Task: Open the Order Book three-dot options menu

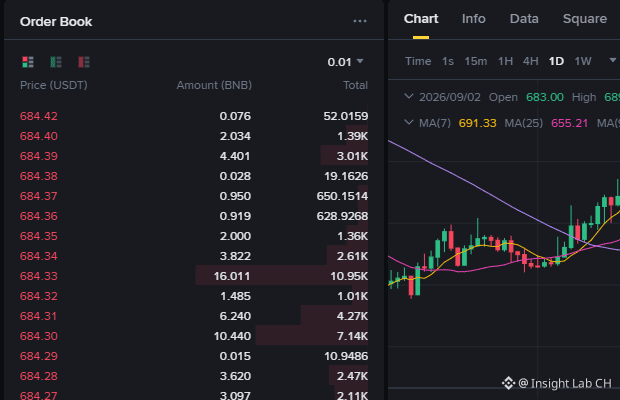Action: tap(360, 21)
